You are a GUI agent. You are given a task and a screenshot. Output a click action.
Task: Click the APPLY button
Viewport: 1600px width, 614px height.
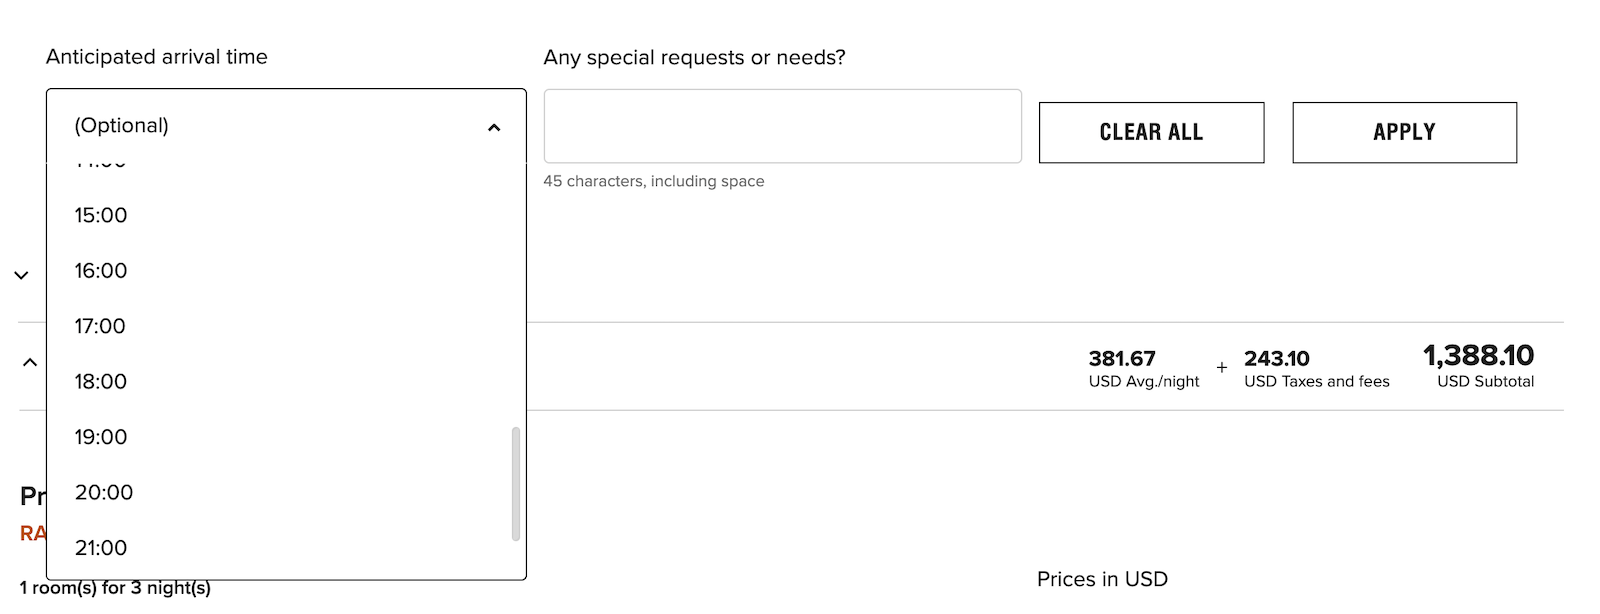tap(1404, 132)
